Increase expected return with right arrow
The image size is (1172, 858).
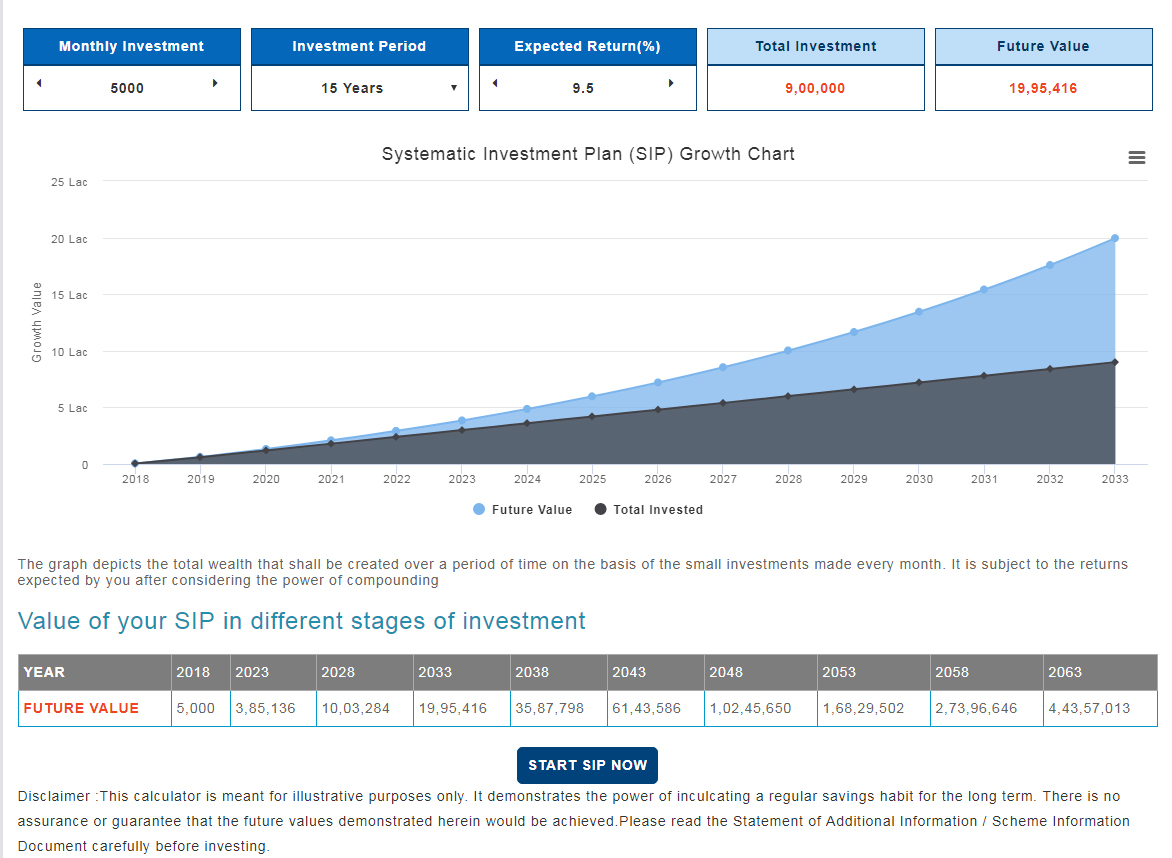[671, 83]
